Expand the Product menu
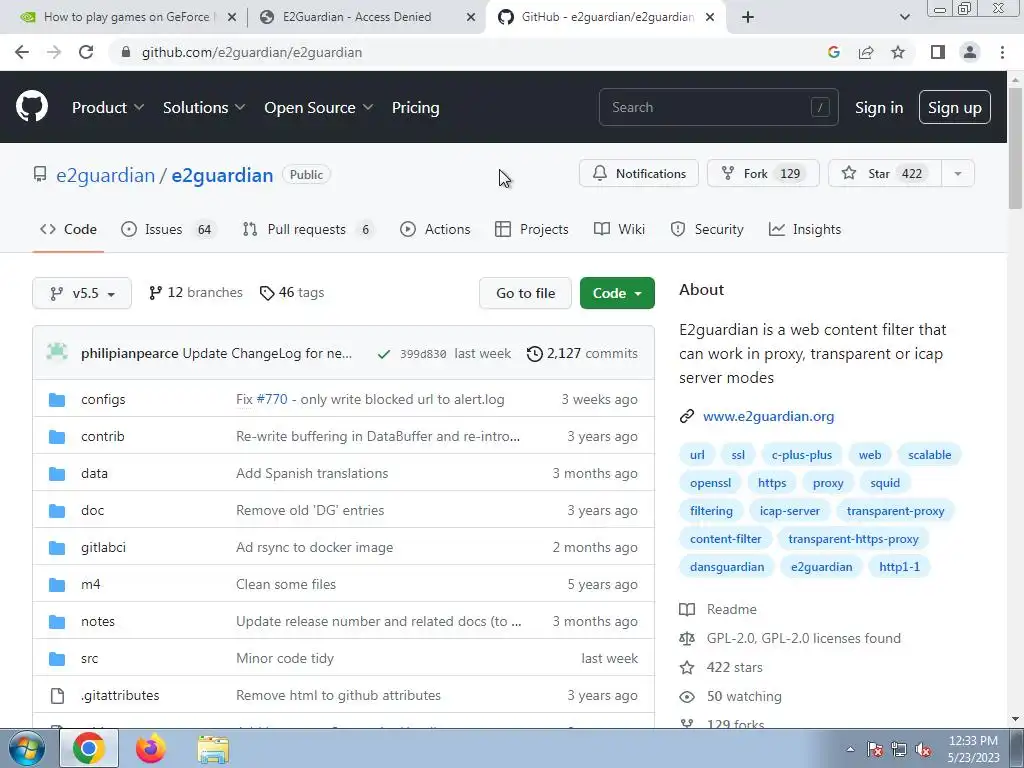Image resolution: width=1024 pixels, height=768 pixels. click(108, 108)
